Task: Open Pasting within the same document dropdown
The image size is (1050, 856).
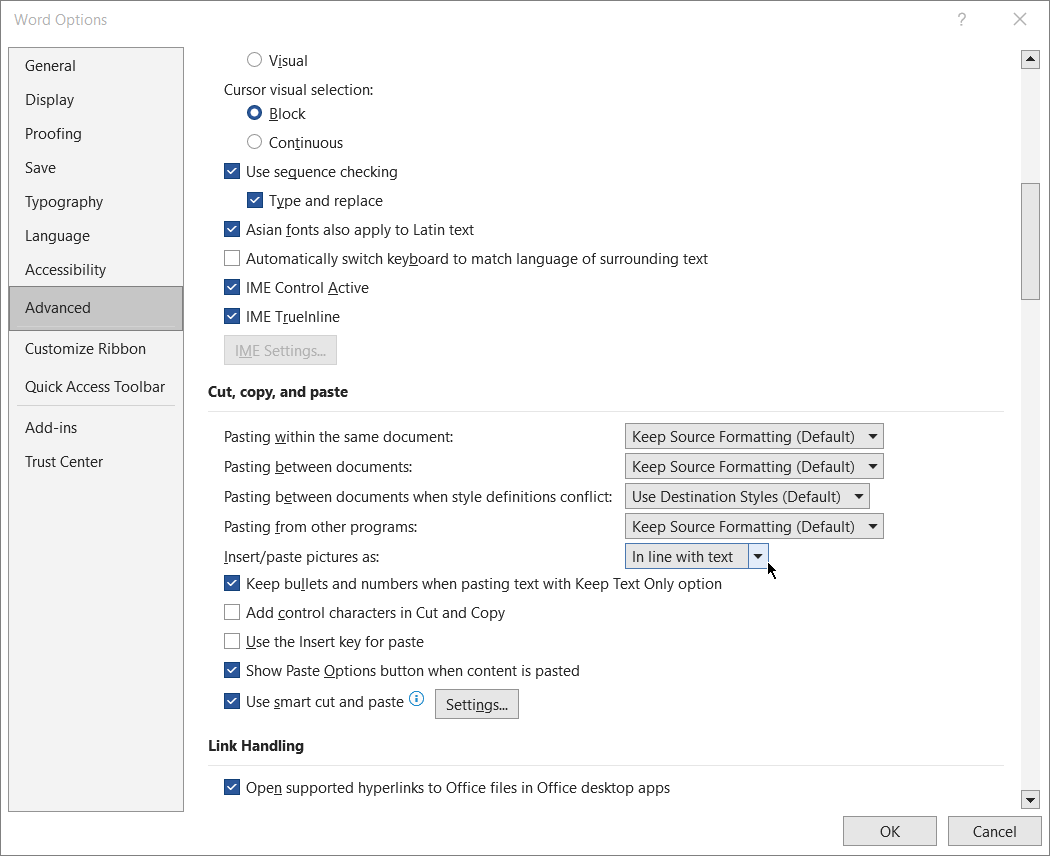Action: pyautogui.click(x=754, y=437)
